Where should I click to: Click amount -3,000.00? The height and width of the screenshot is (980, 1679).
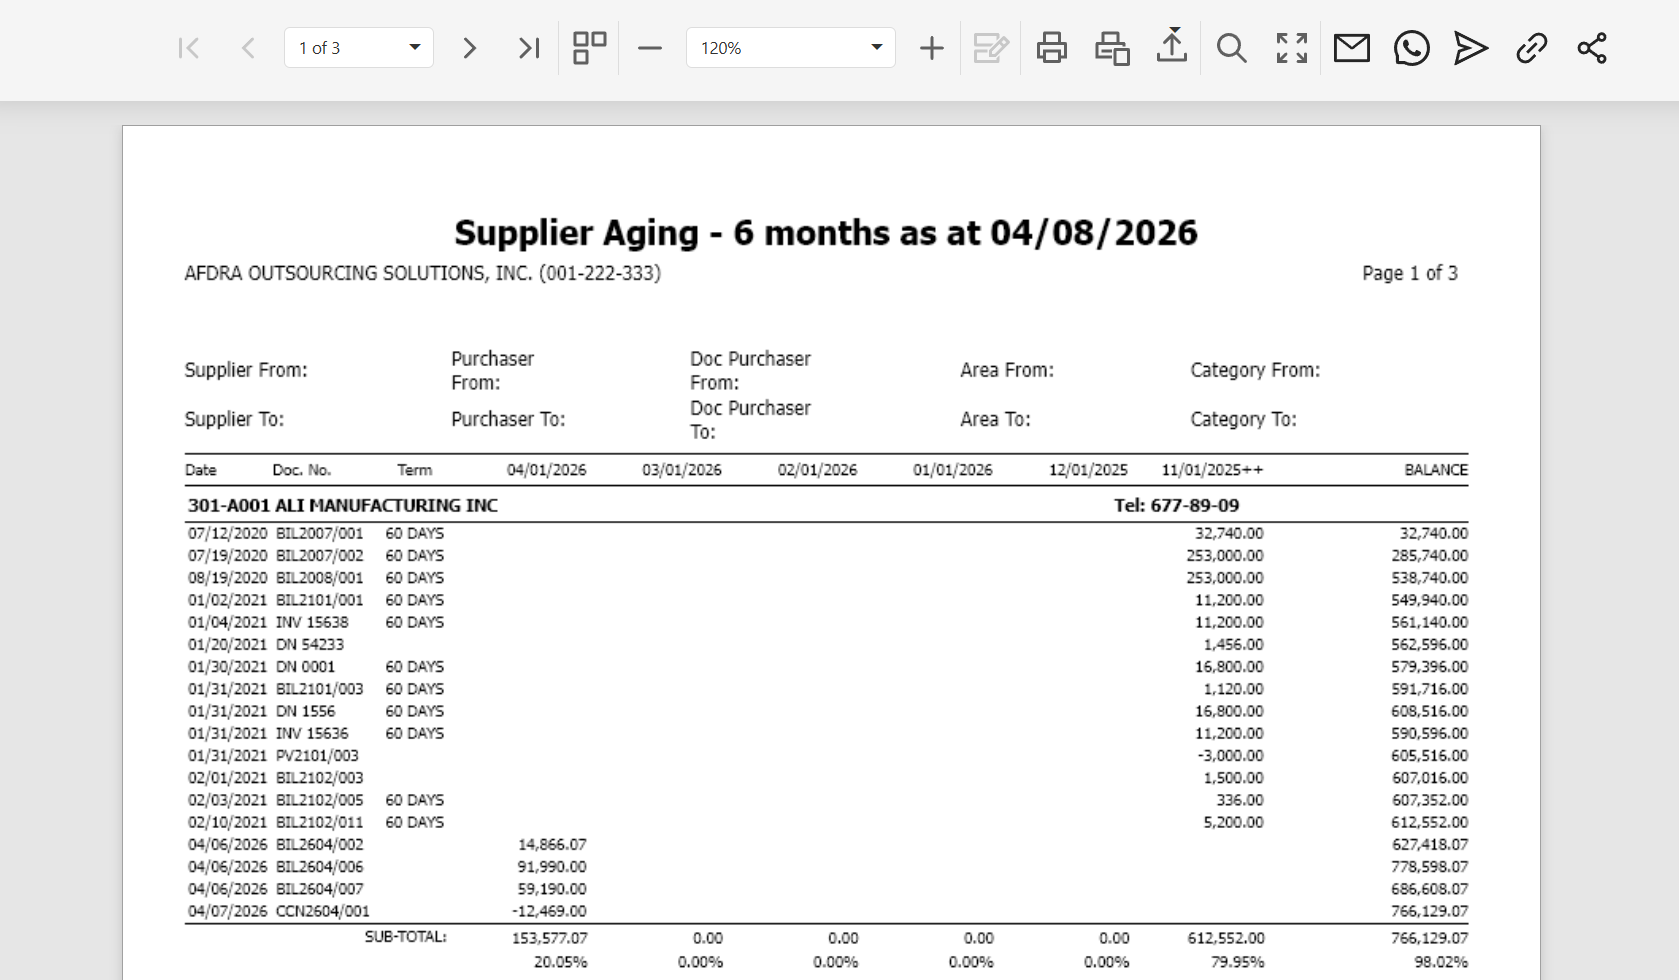pos(1230,755)
